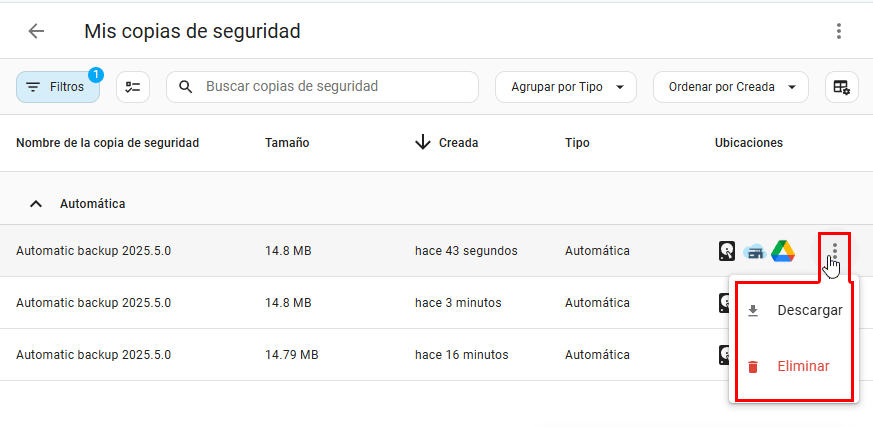Image resolution: width=873 pixels, height=427 pixels.
Task: Open the Ordenar por Creada dropdown
Action: click(x=730, y=87)
